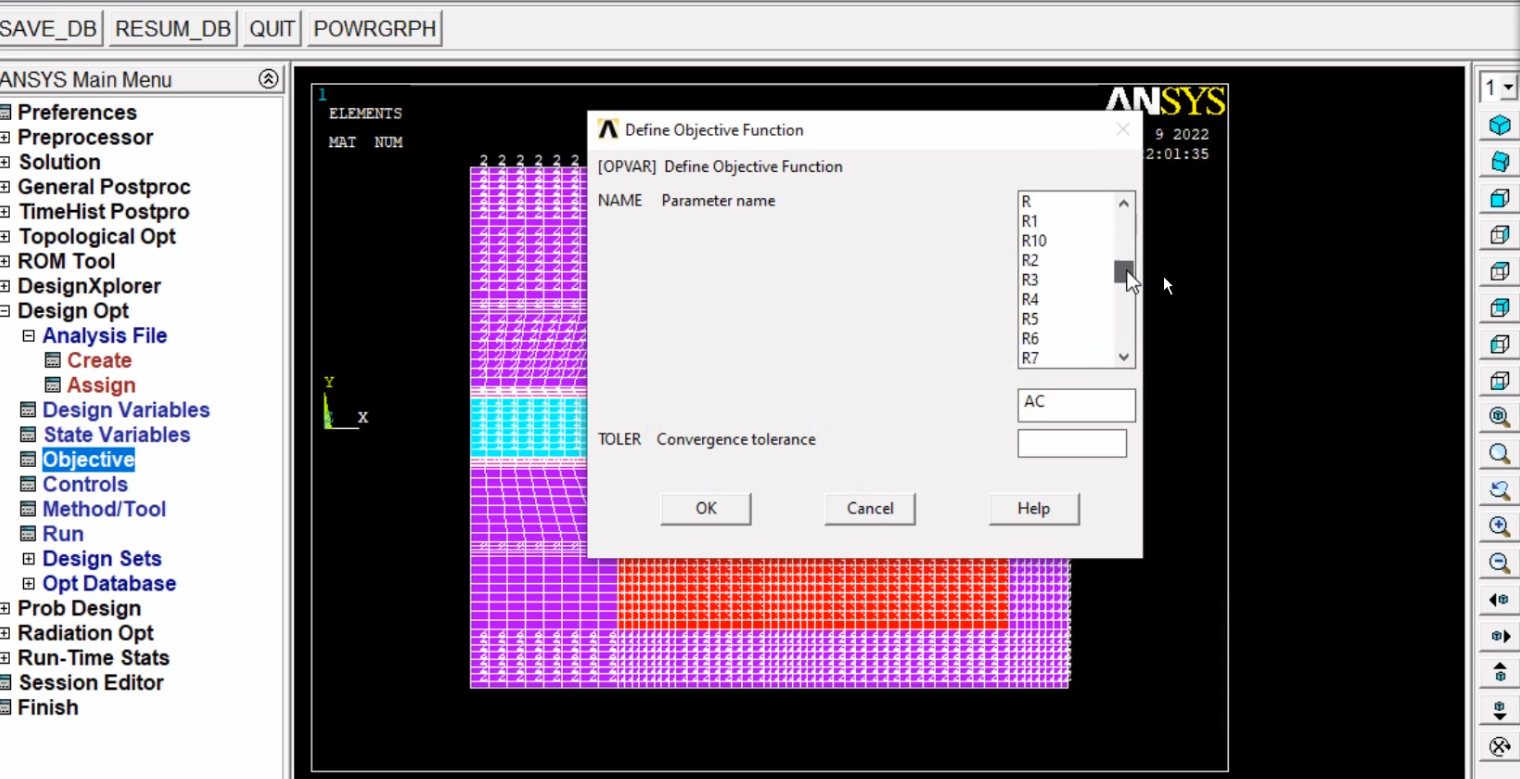This screenshot has height=779, width=1520.
Task: Expand the DesignXplorer tree node
Action: click(x=5, y=286)
